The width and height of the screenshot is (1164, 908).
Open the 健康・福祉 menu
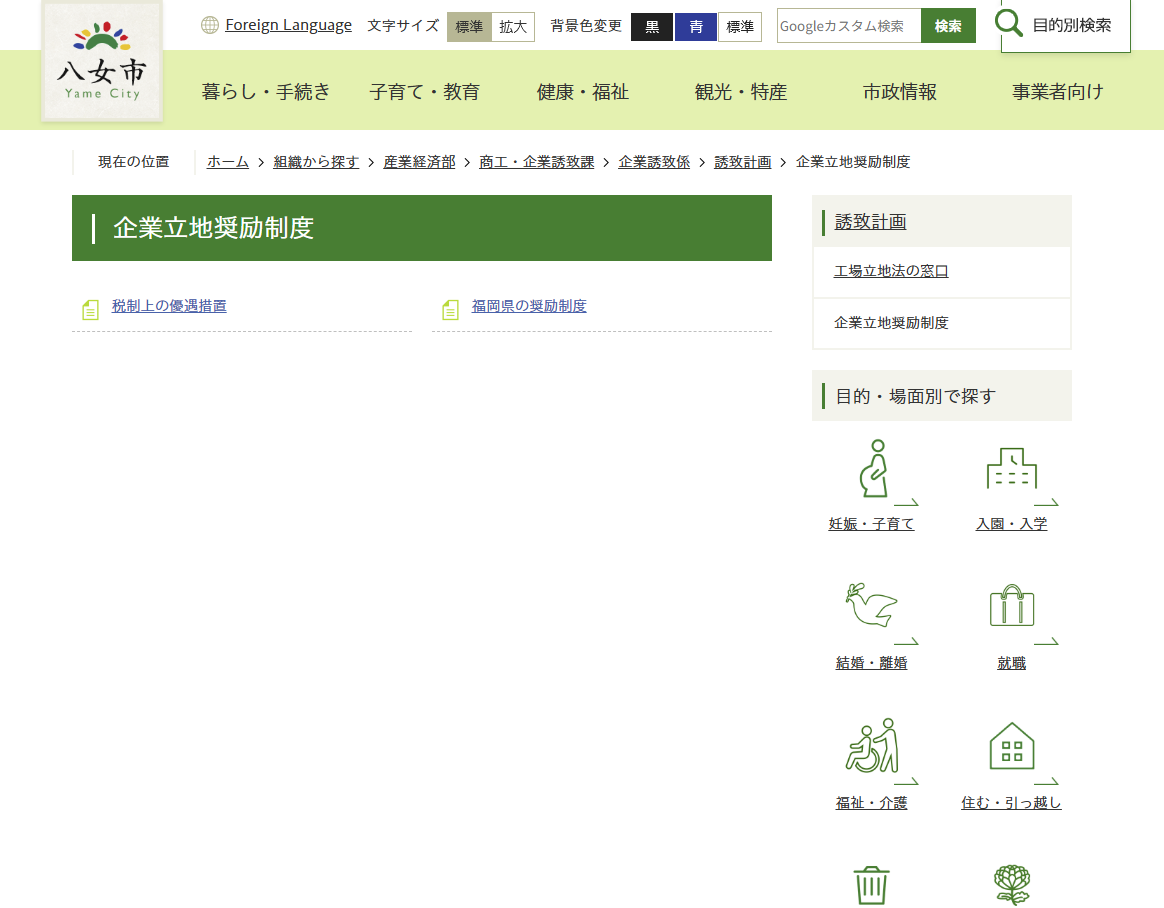(583, 92)
